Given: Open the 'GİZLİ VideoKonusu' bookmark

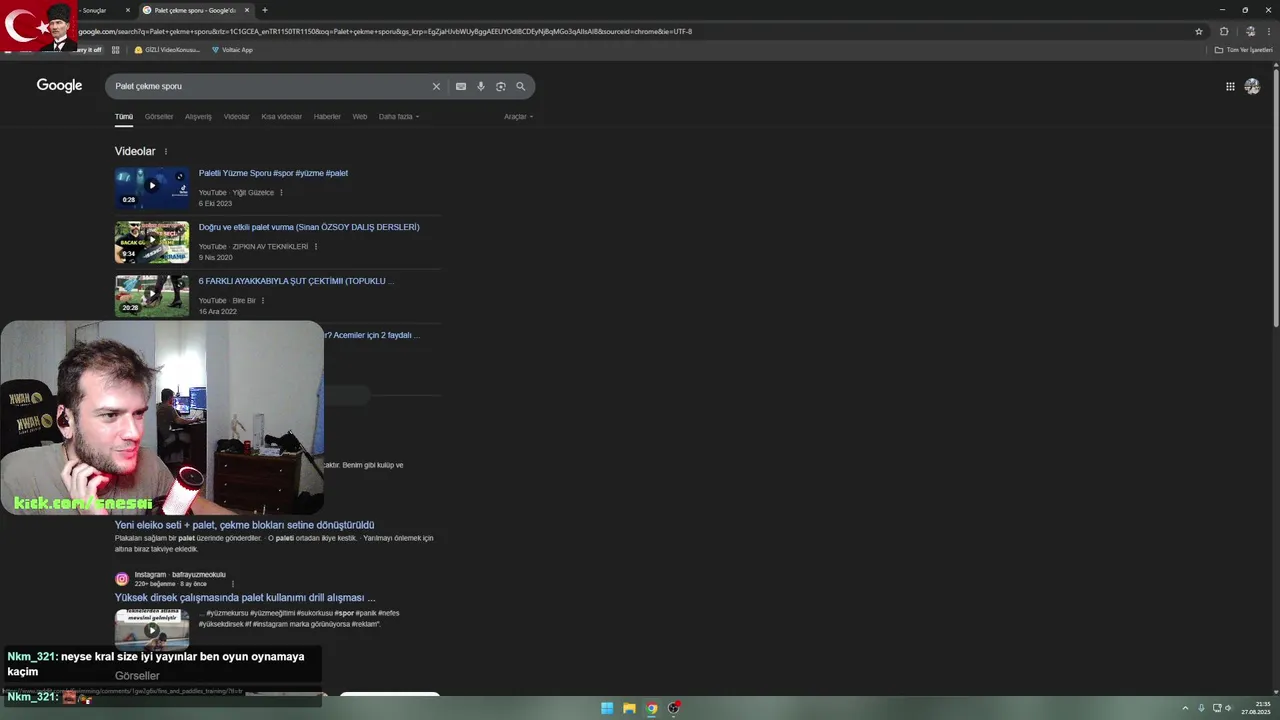Looking at the screenshot, I should [x=167, y=49].
